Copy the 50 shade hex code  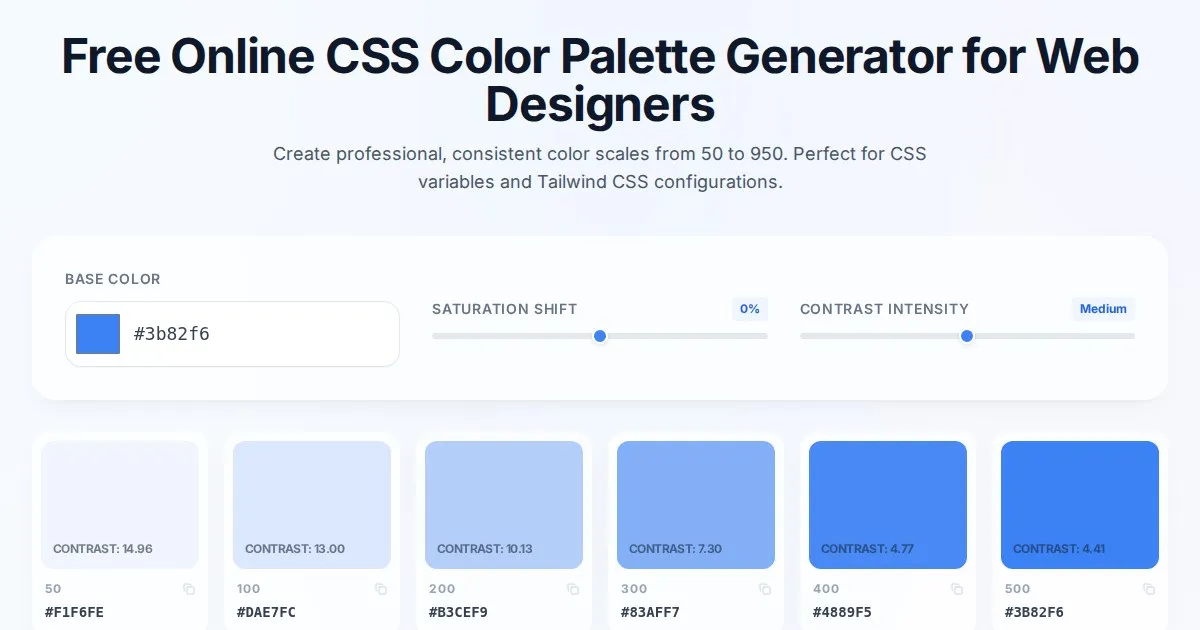pos(189,589)
